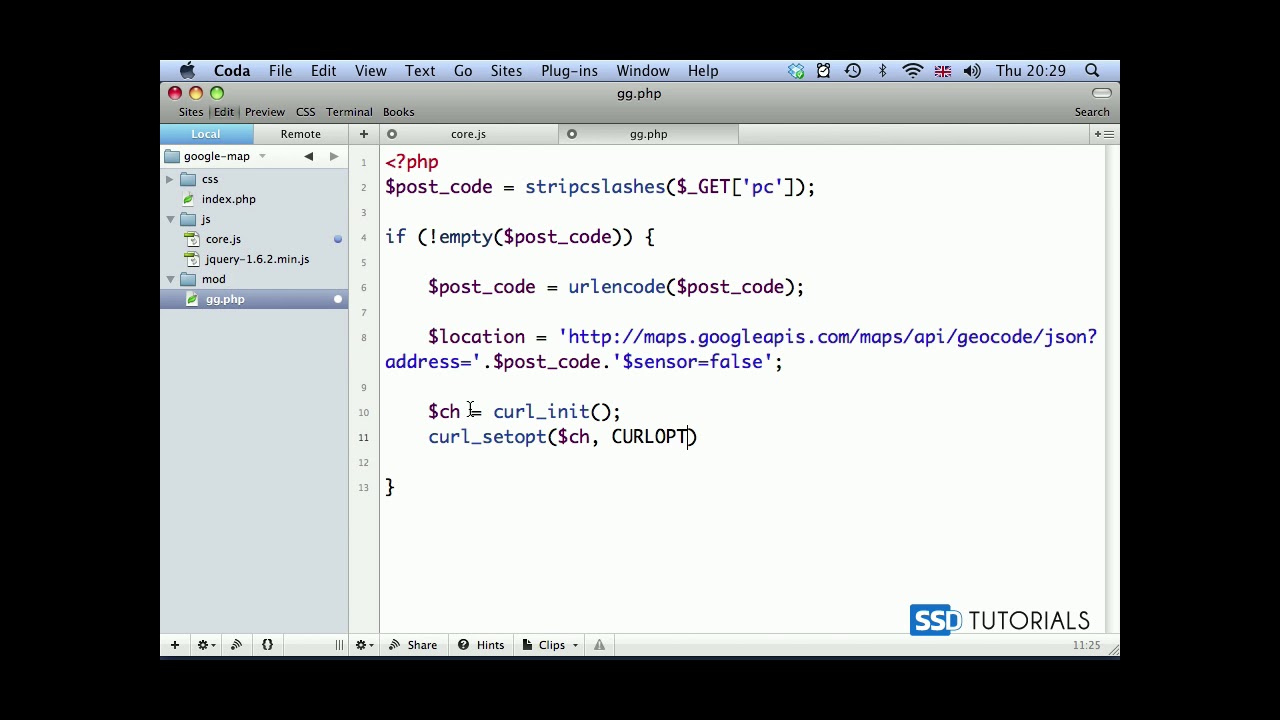Open the sidebar gear action menu
Screen dimensions: 1280x720
point(205,645)
